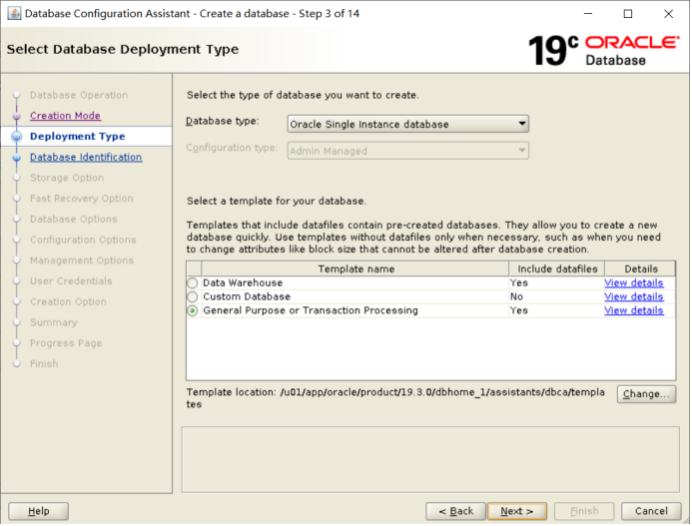Select the Data Warehouse template radio button
Image resolution: width=692 pixels, height=526 pixels.
[x=192, y=283]
